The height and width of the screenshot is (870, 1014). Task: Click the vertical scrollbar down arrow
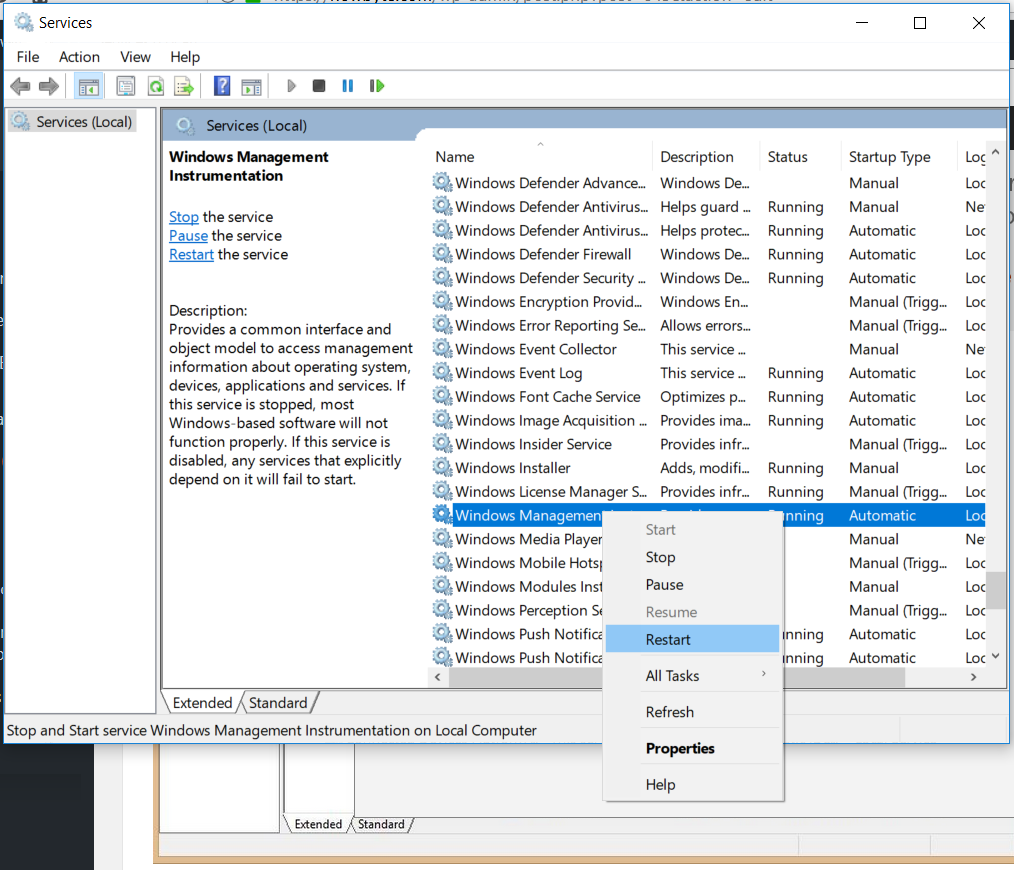995,655
